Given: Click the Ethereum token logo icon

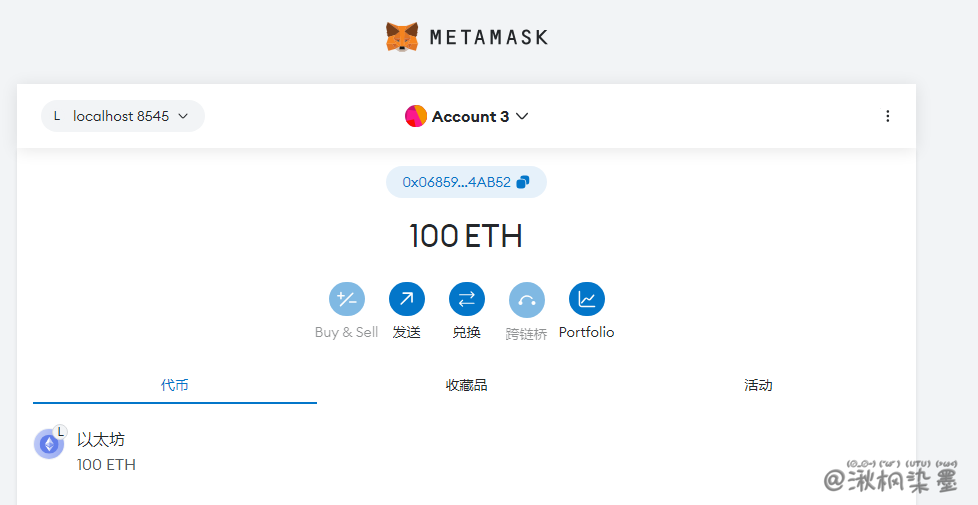Looking at the screenshot, I should point(48,444).
